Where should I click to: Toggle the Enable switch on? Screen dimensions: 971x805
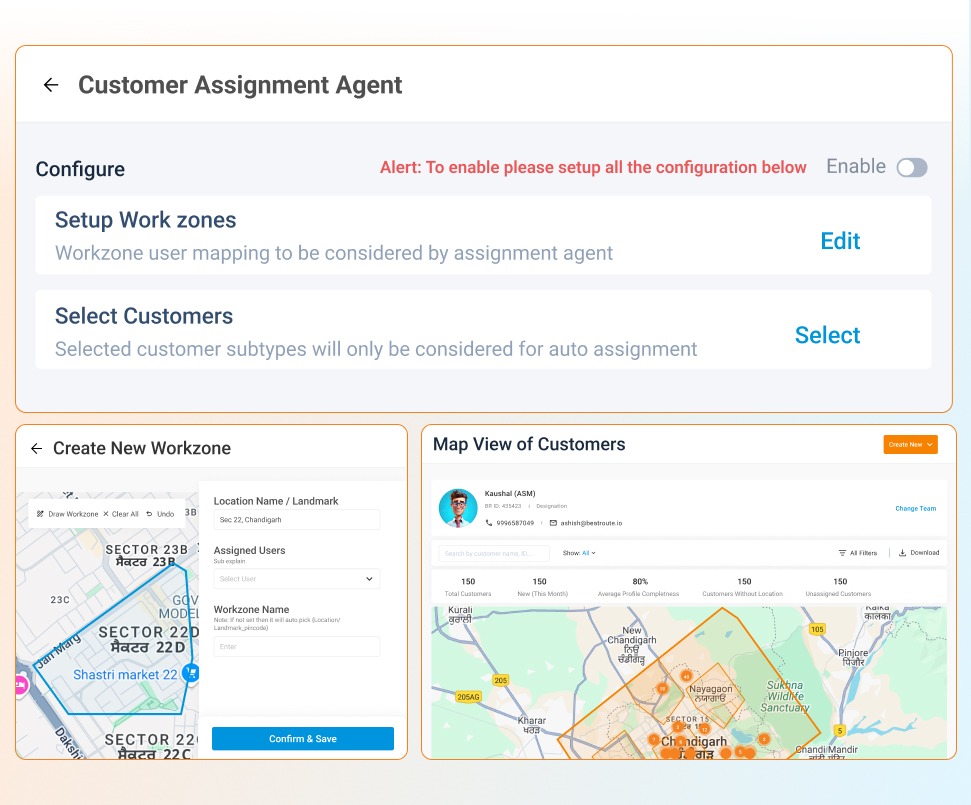tap(912, 167)
